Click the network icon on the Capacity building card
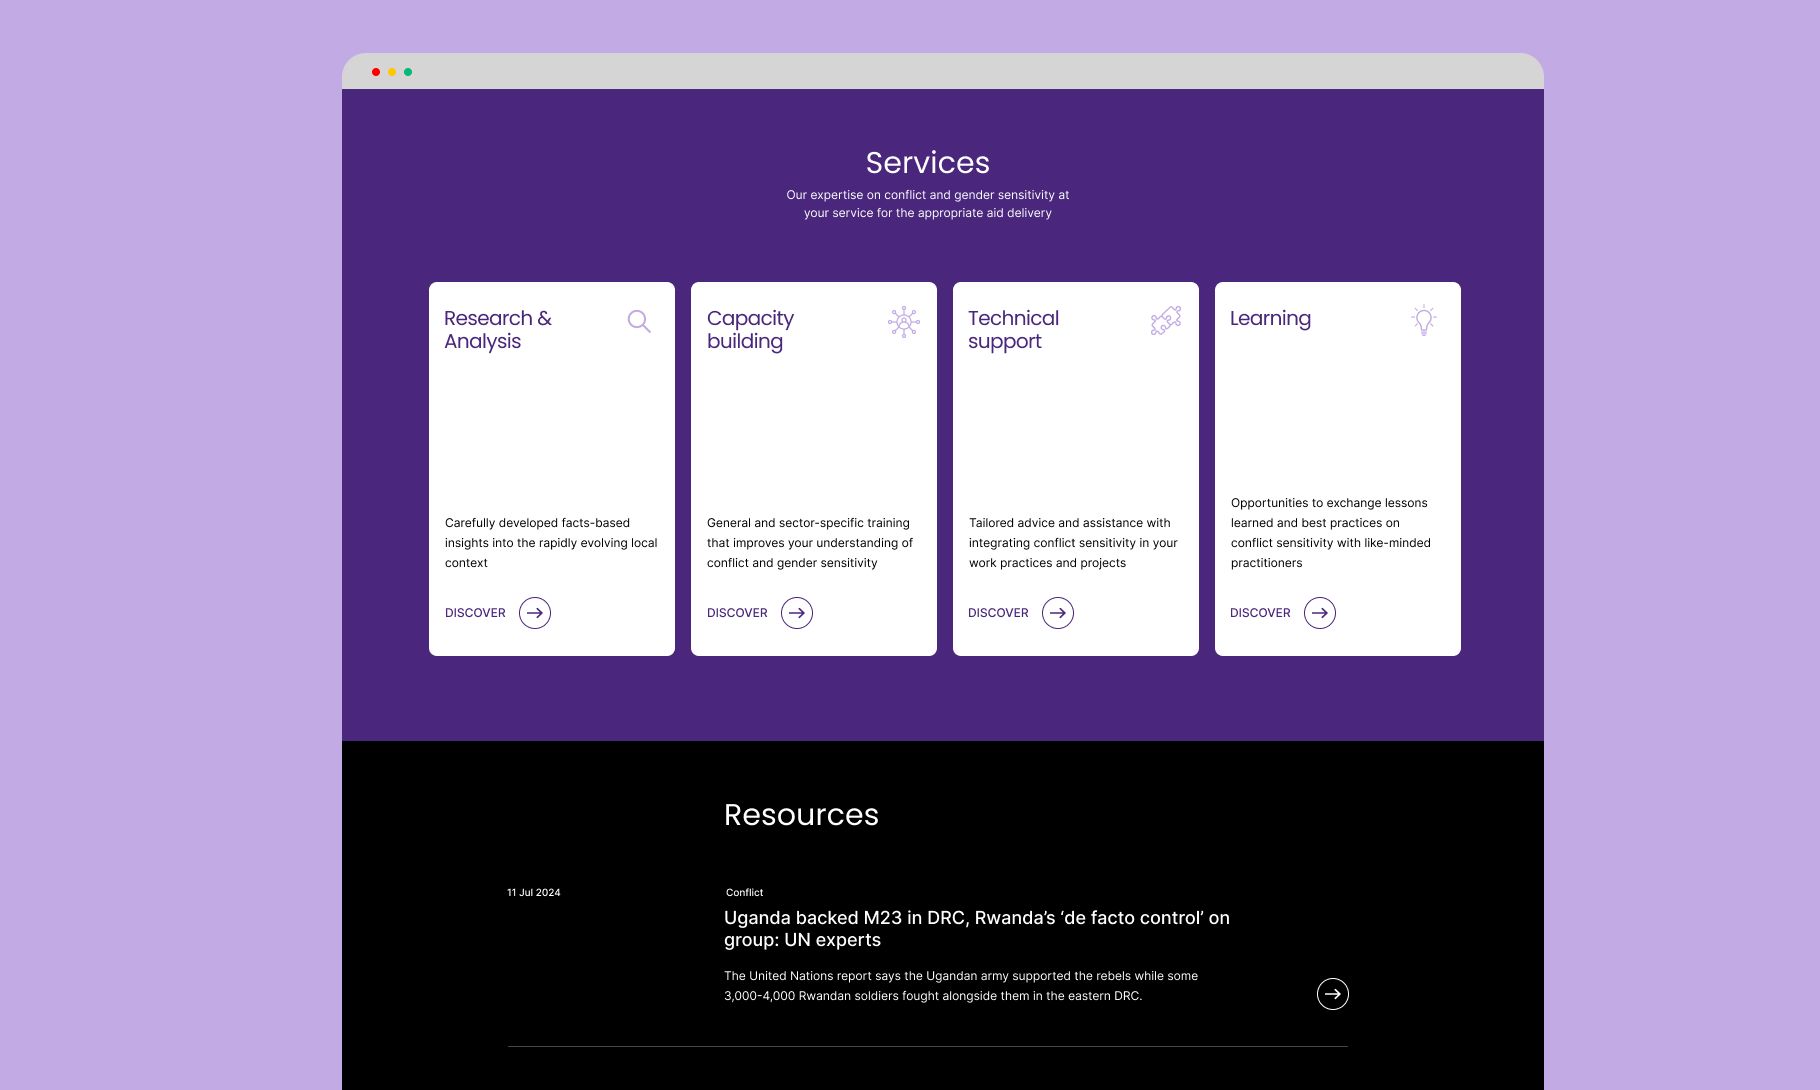The width and height of the screenshot is (1820, 1090). 903,322
